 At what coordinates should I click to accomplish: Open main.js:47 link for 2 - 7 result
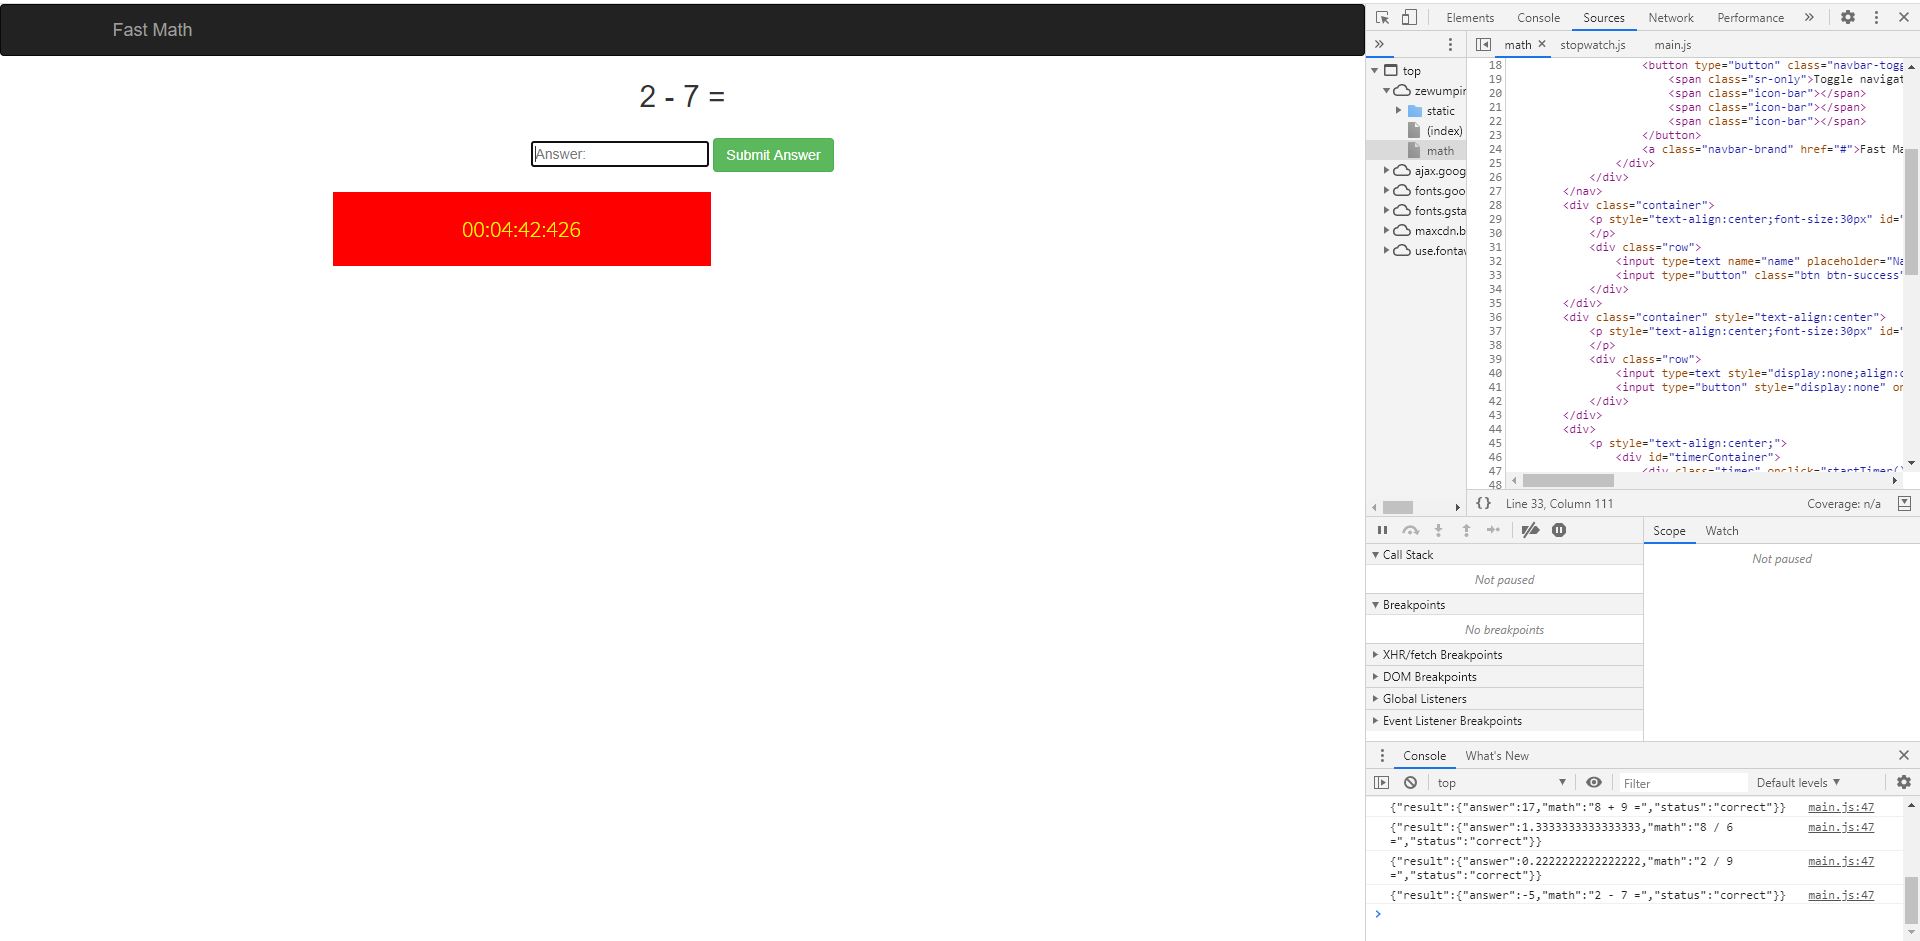click(1841, 895)
